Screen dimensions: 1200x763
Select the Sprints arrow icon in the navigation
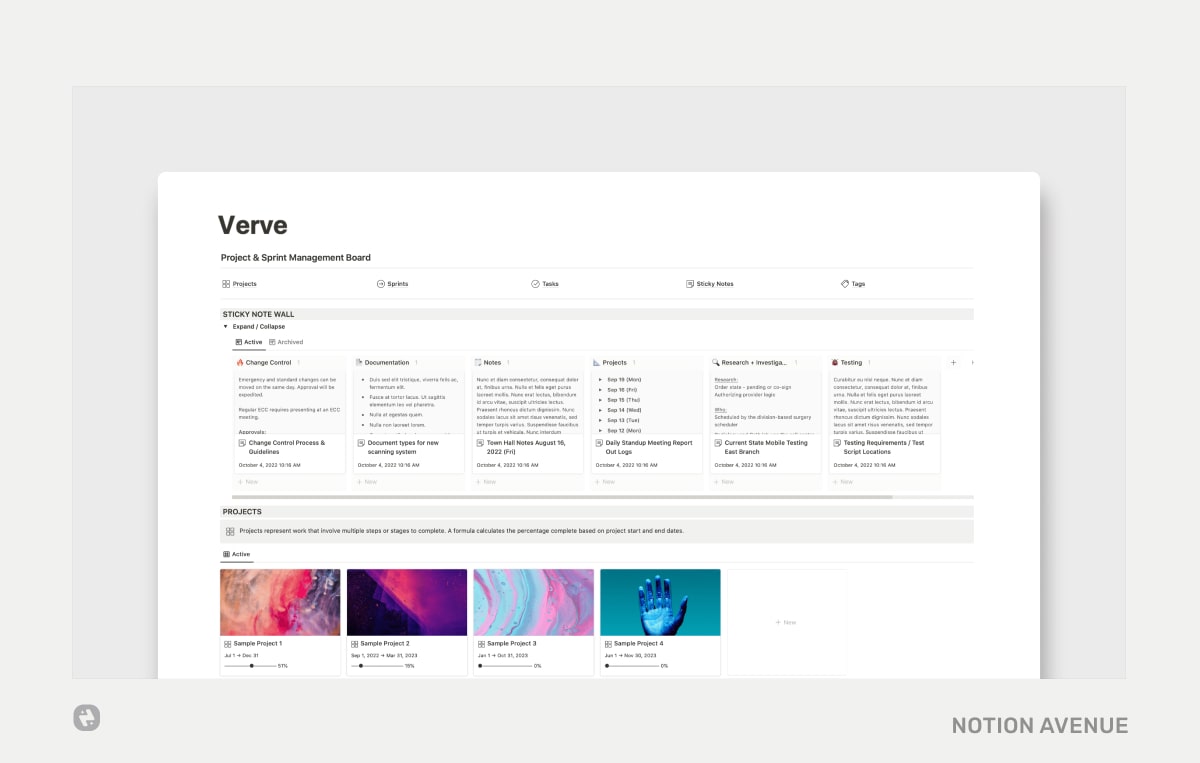[380, 283]
